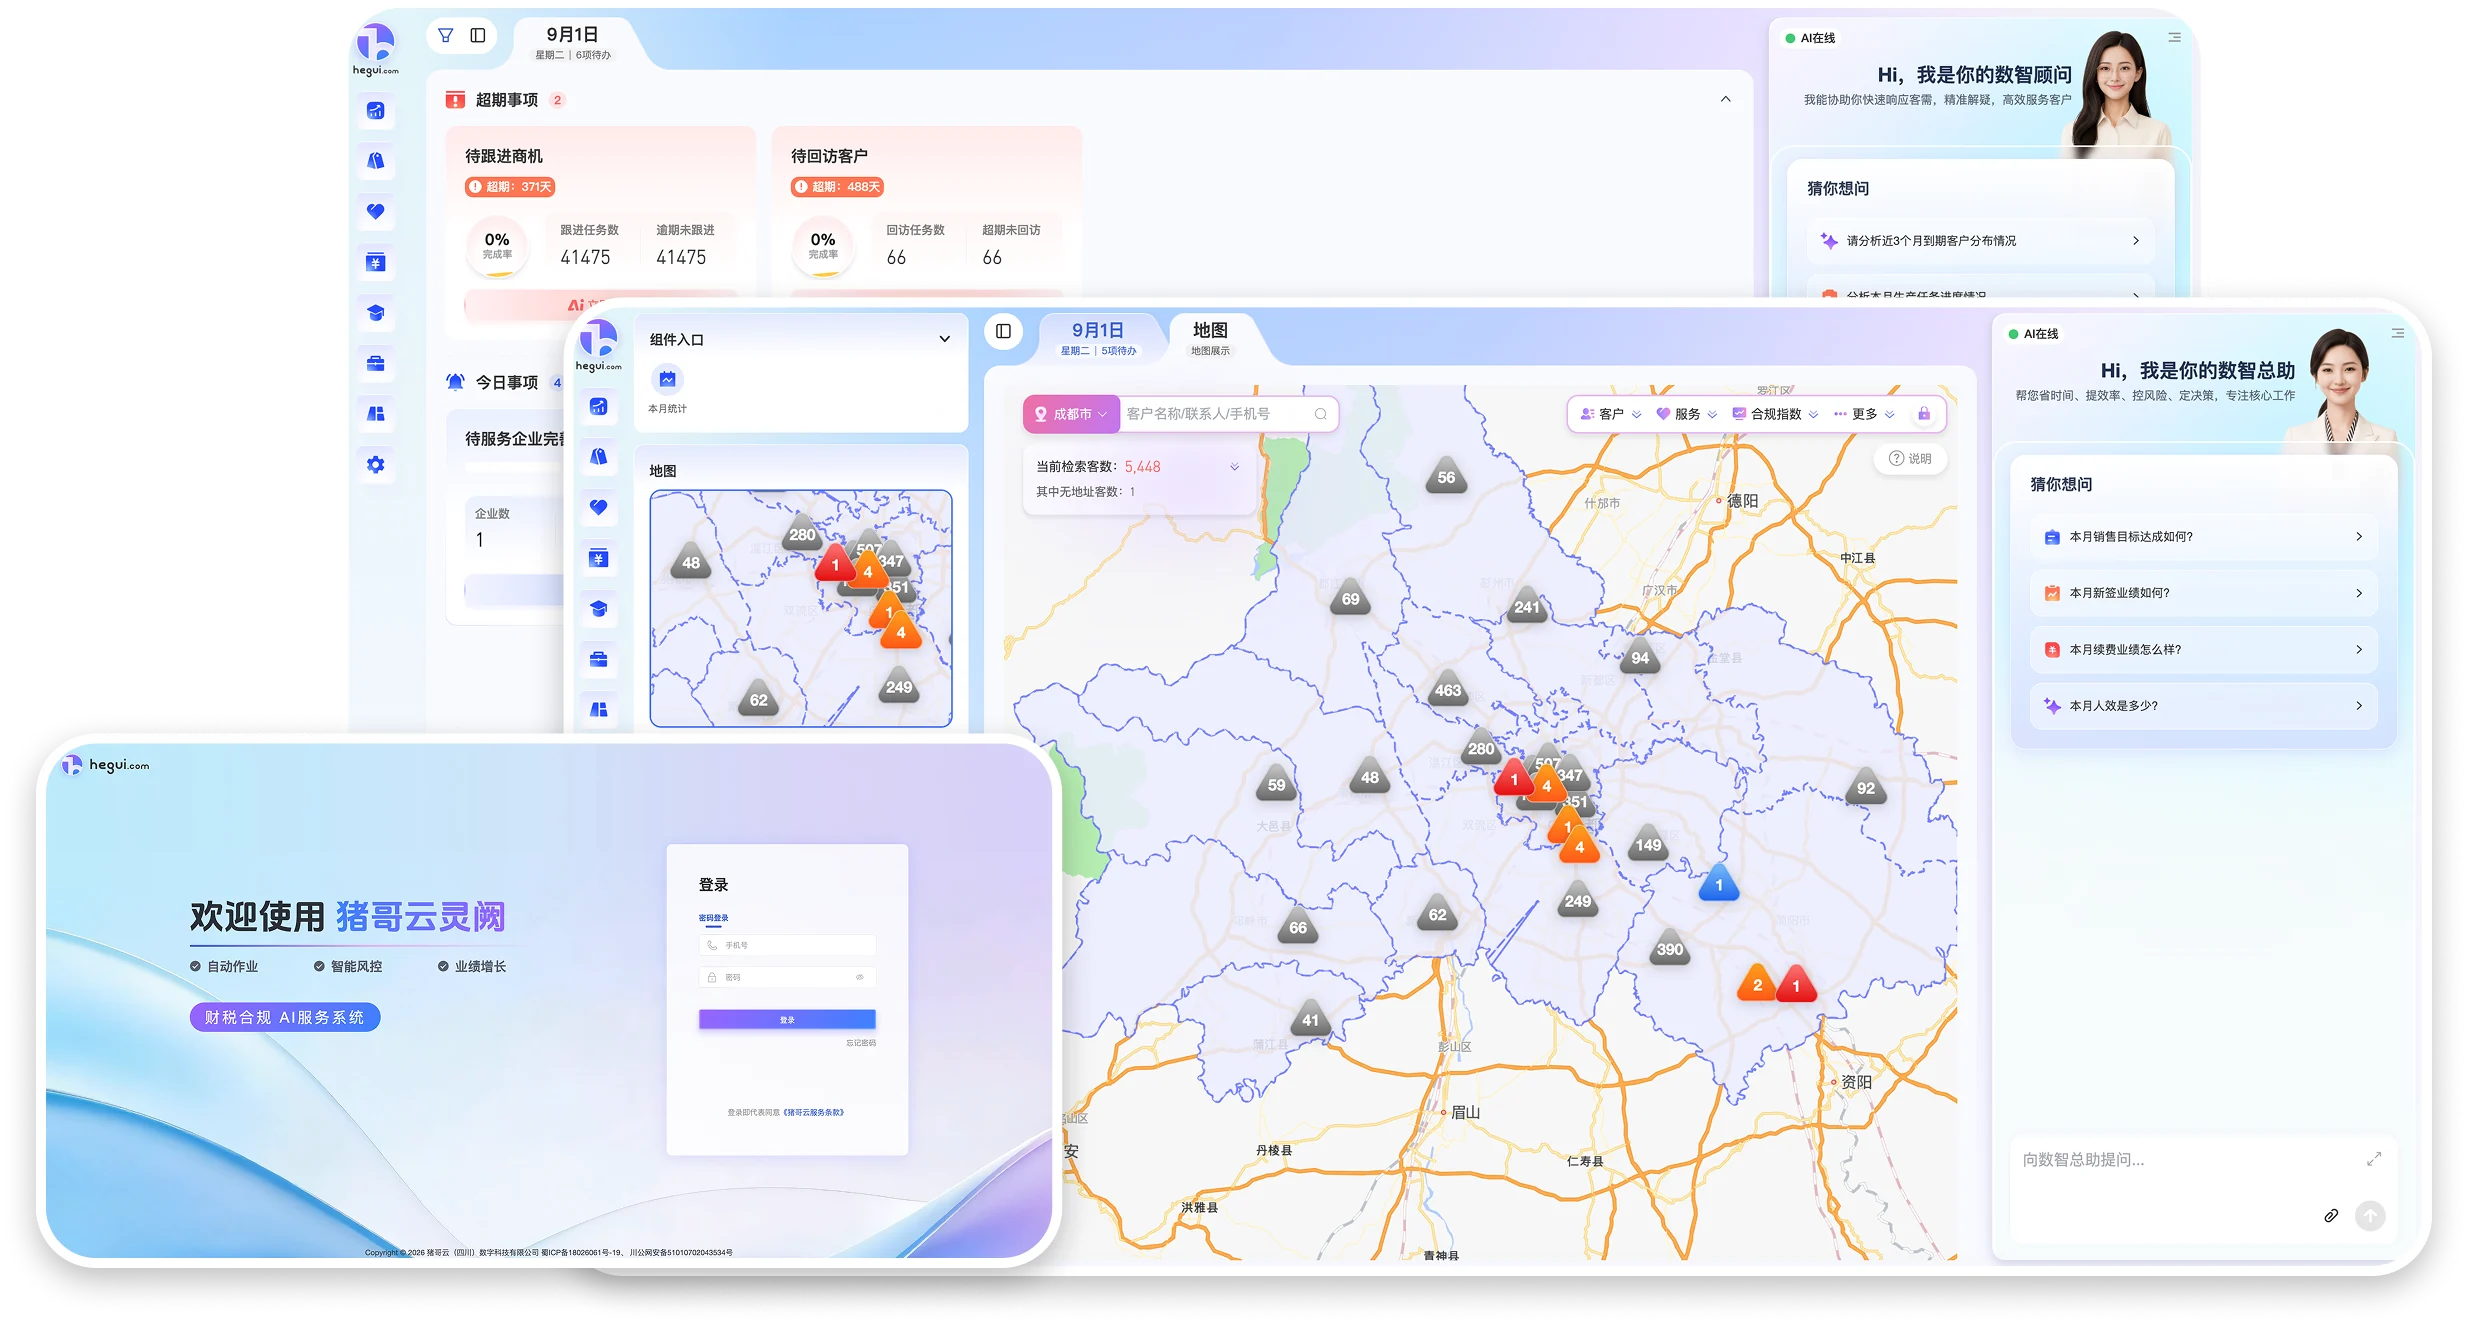Toggle the lock button on the map filter bar
The image size is (2468, 1324).
pos(1924,414)
